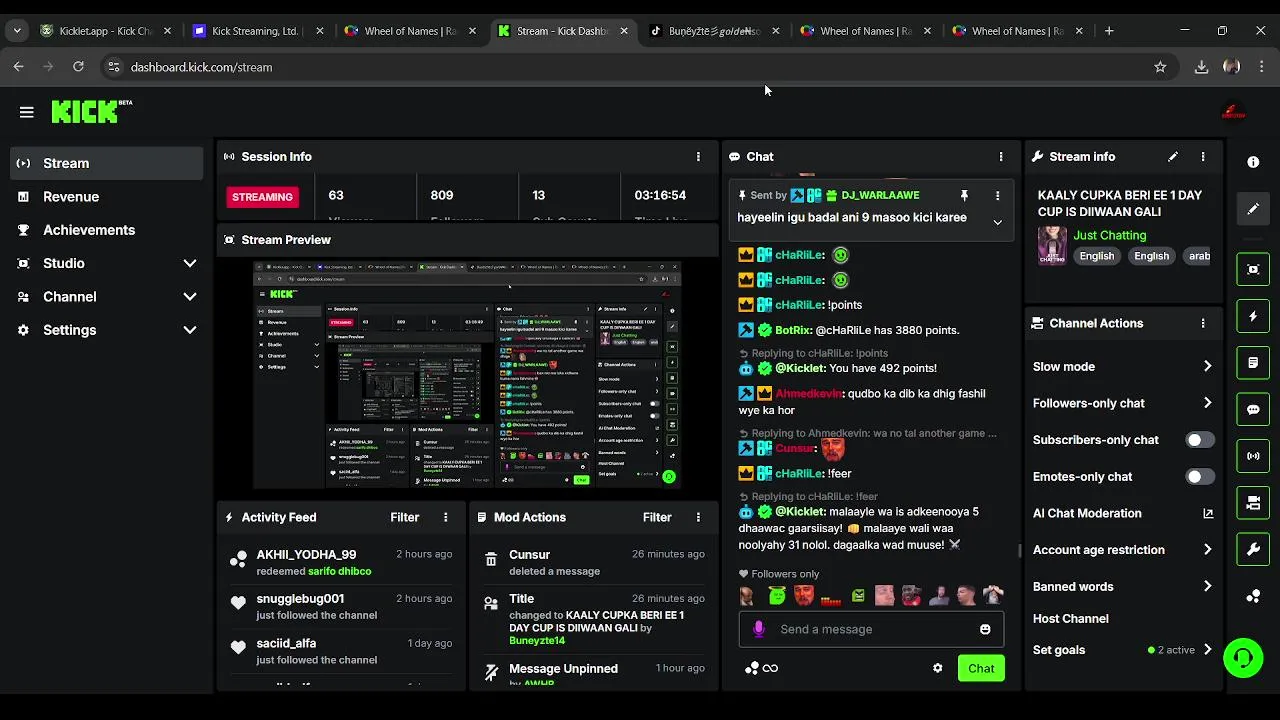
Task: Click the green angel emote in quick emote row
Action: point(777,596)
